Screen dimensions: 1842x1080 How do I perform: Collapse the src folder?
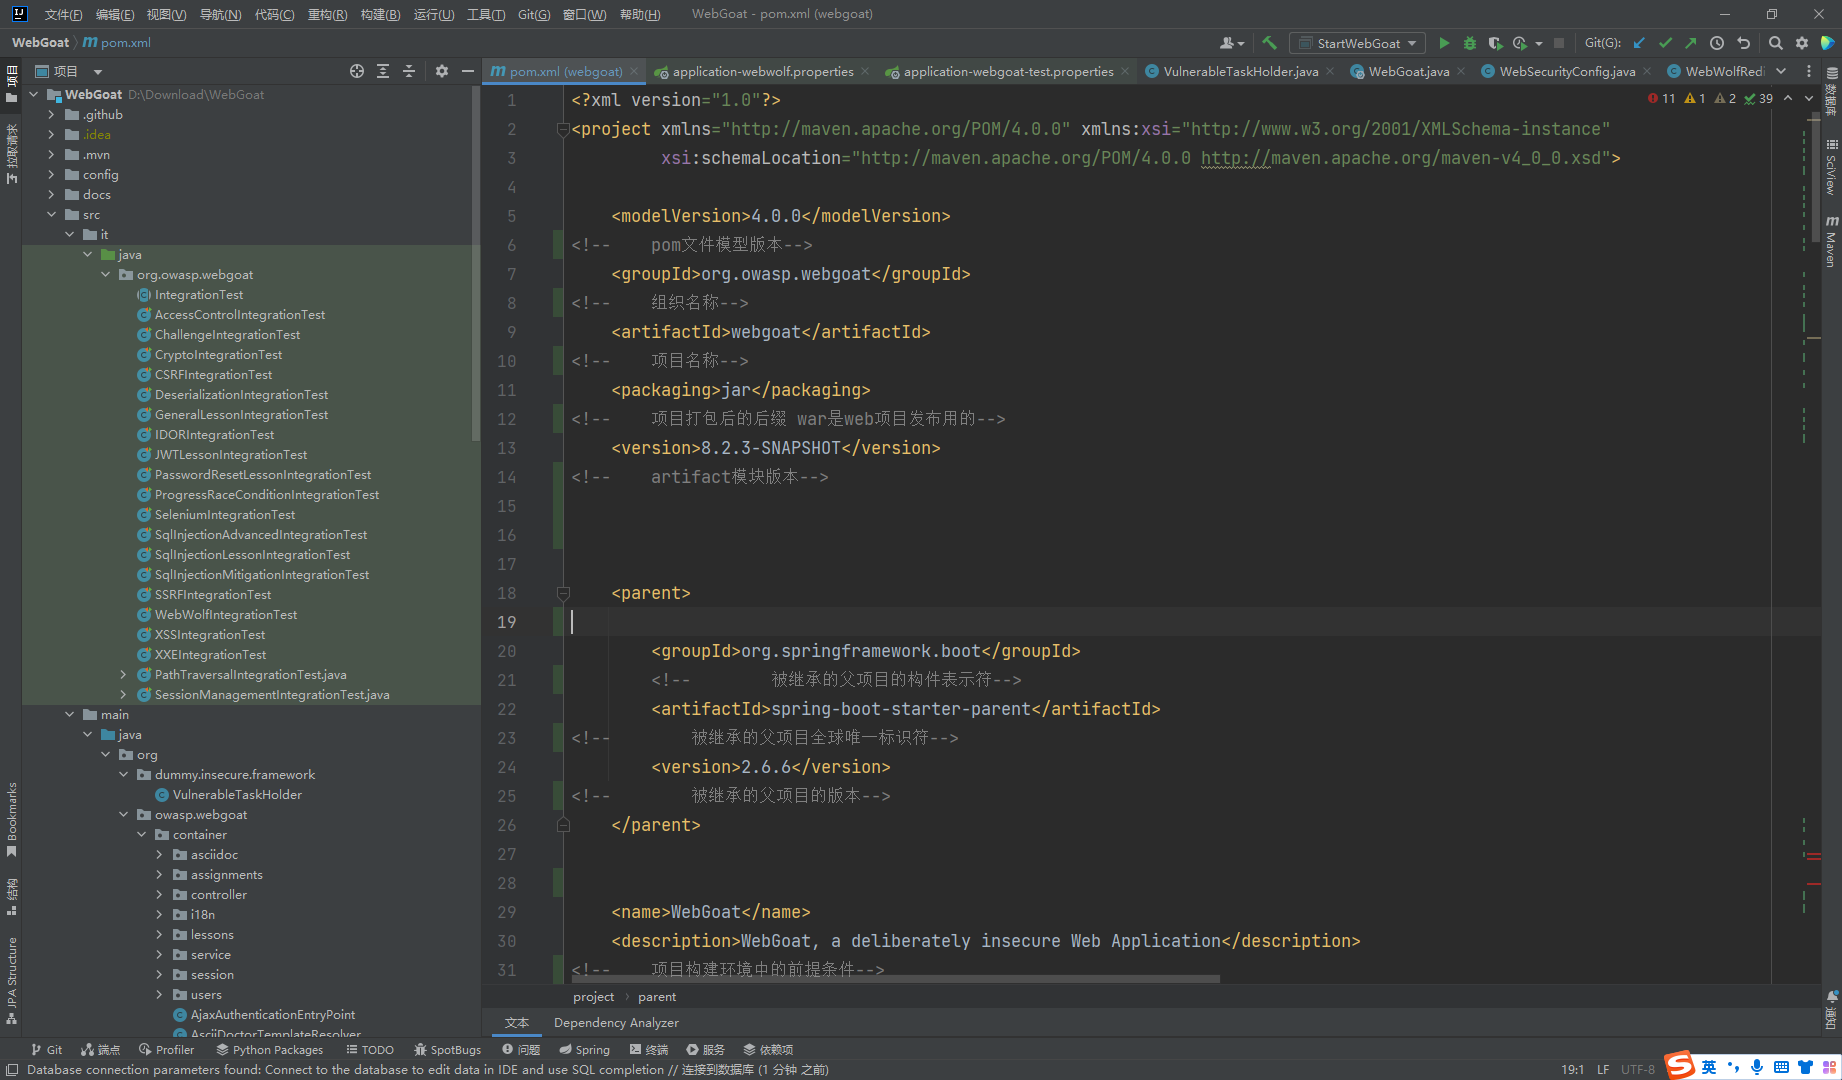click(x=51, y=215)
